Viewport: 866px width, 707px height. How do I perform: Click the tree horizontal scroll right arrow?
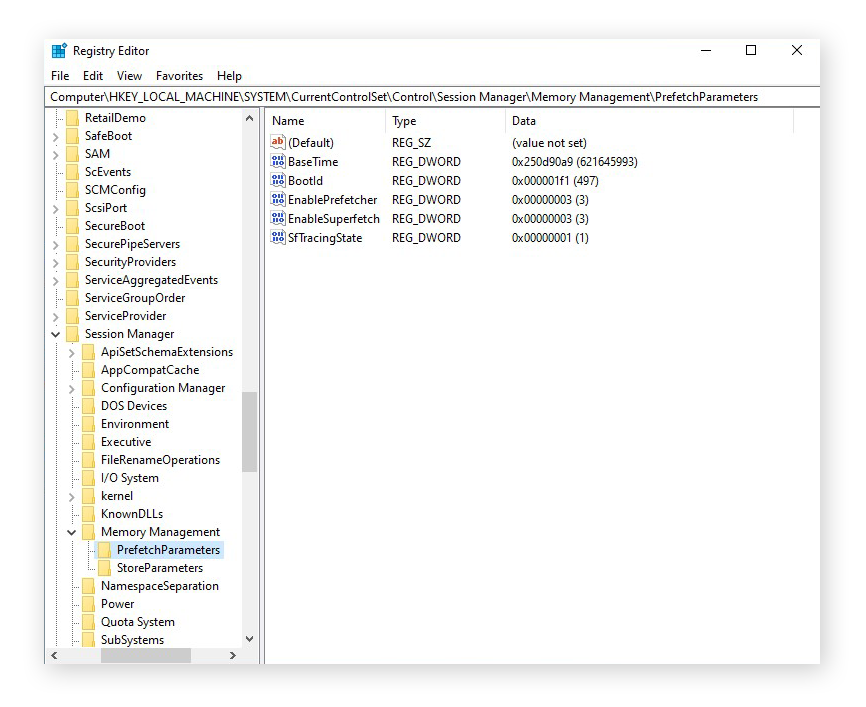click(x=233, y=656)
